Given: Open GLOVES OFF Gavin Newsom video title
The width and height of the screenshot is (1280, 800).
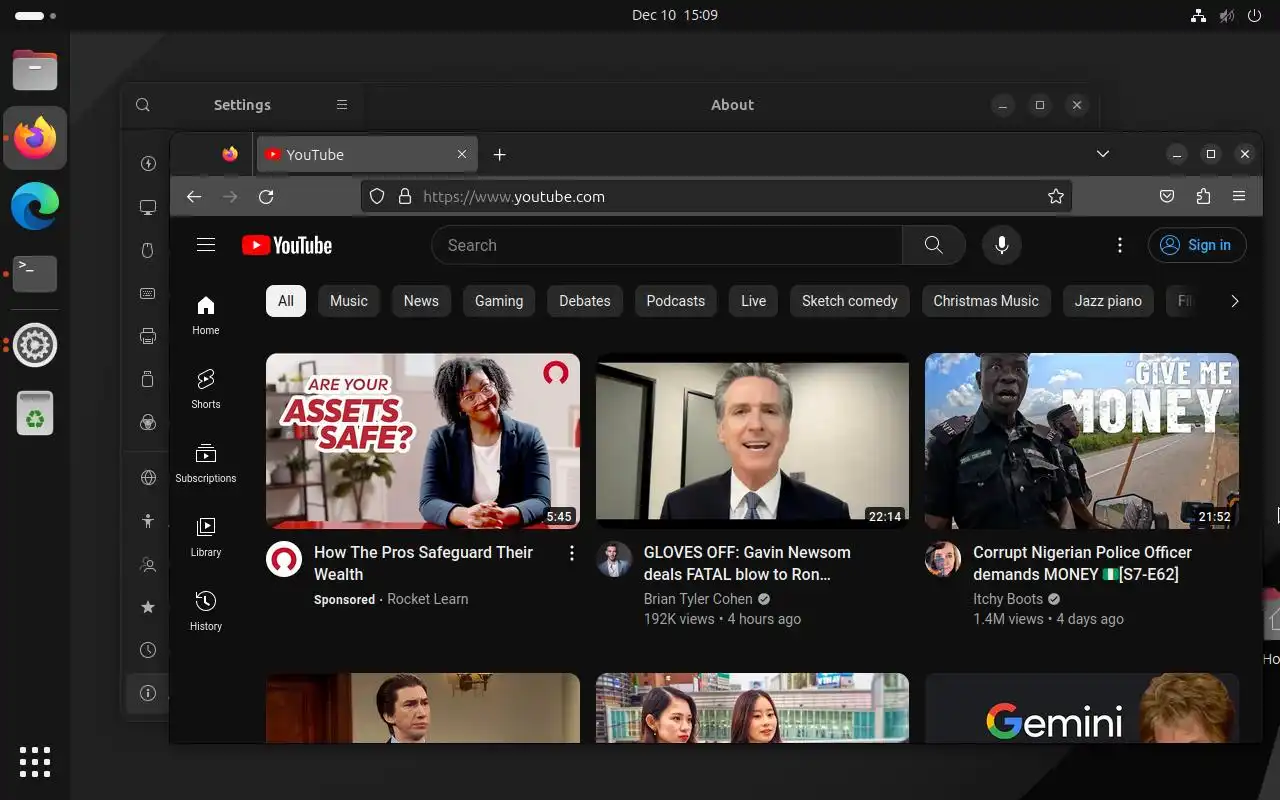Looking at the screenshot, I should point(747,563).
